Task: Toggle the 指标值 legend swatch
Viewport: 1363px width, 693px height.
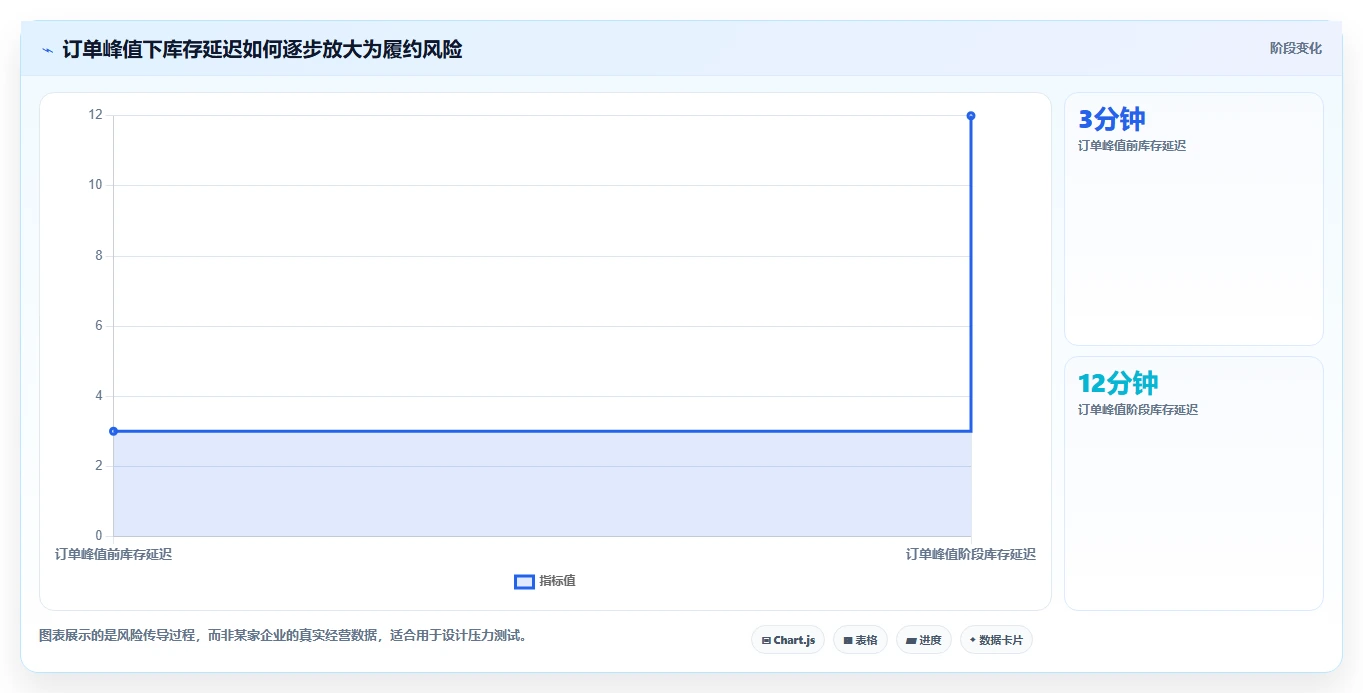Action: click(524, 582)
